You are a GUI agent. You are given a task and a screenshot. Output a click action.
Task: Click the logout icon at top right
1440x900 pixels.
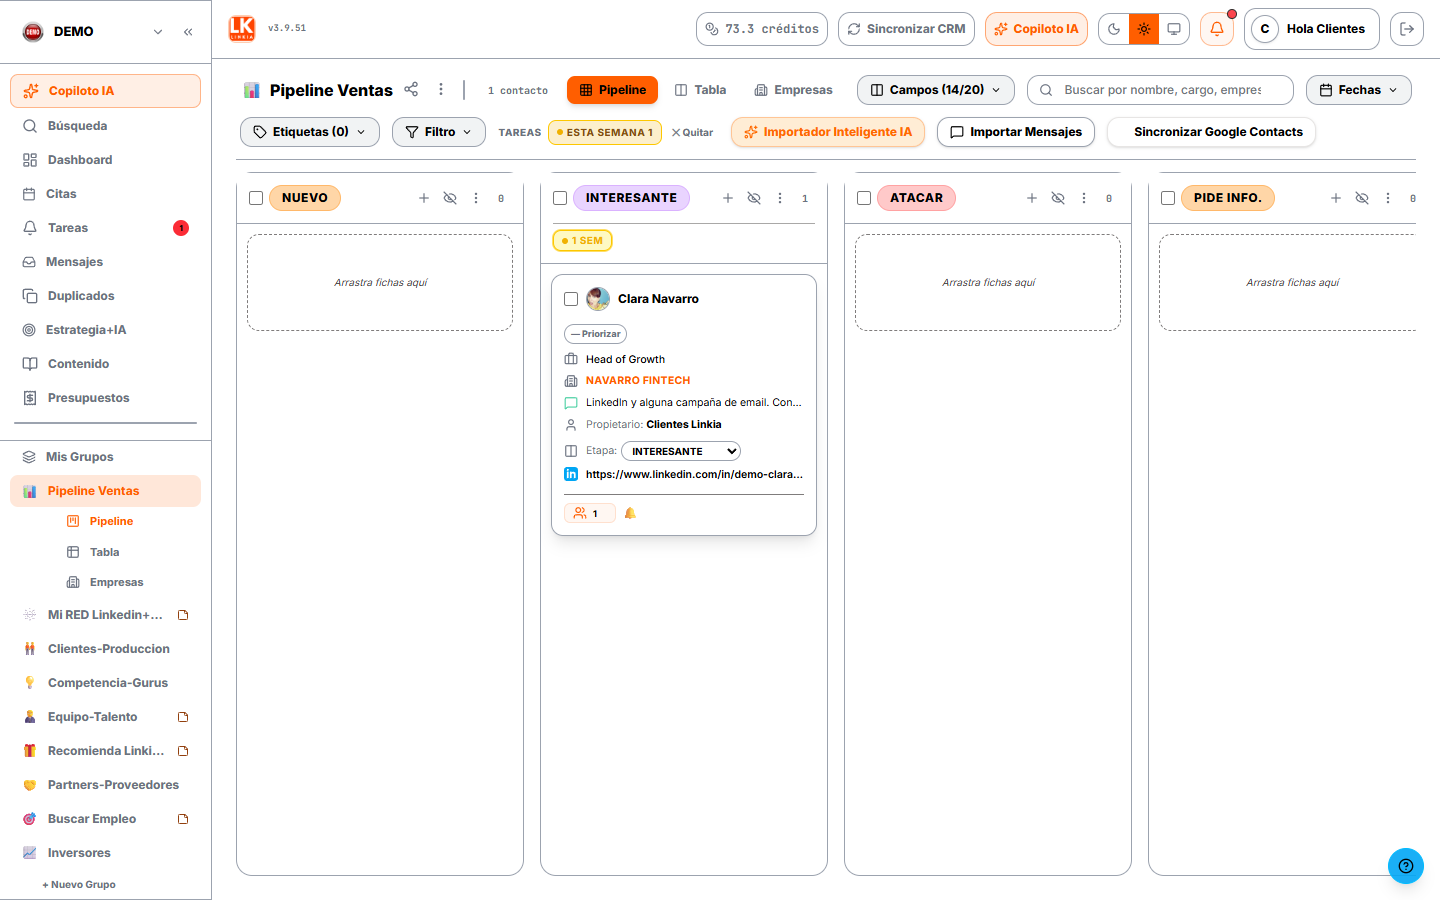pyautogui.click(x=1407, y=29)
